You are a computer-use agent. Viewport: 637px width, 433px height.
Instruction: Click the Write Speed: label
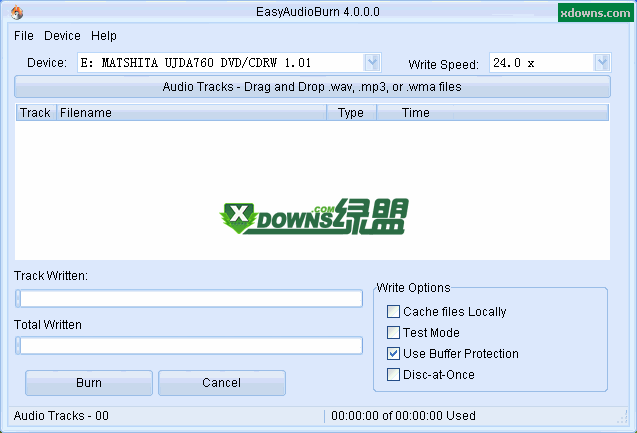444,65
